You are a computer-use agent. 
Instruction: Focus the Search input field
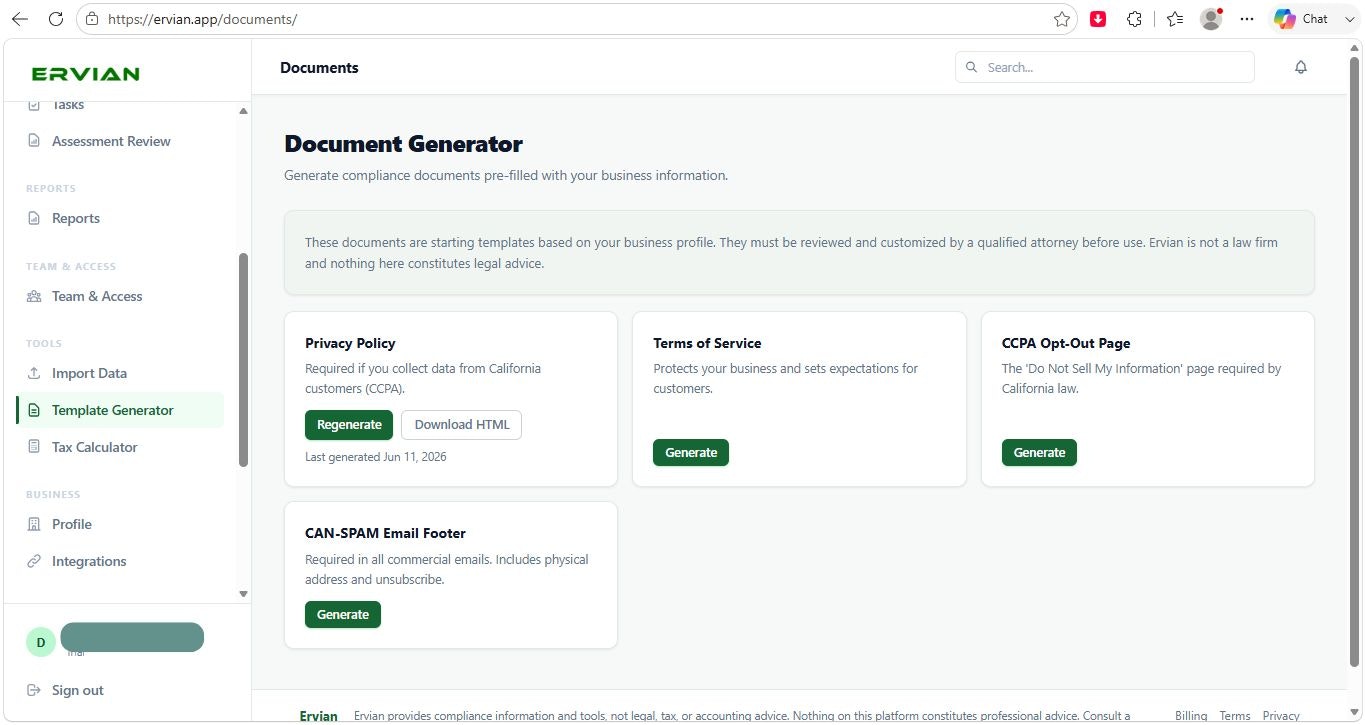(x=1105, y=67)
